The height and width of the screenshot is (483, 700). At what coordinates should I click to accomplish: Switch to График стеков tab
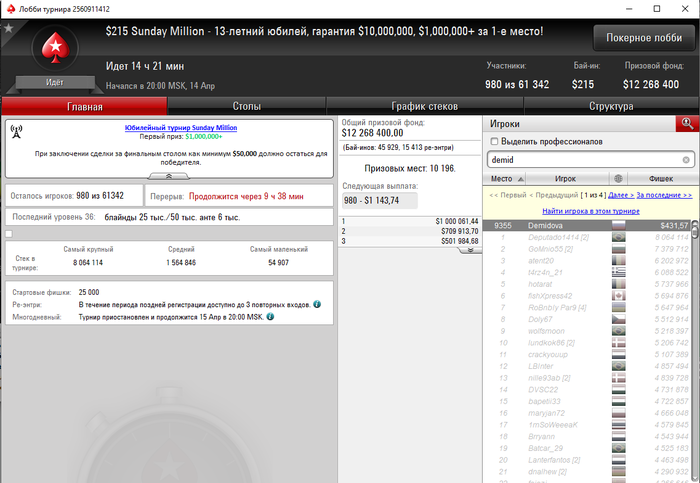[x=424, y=106]
